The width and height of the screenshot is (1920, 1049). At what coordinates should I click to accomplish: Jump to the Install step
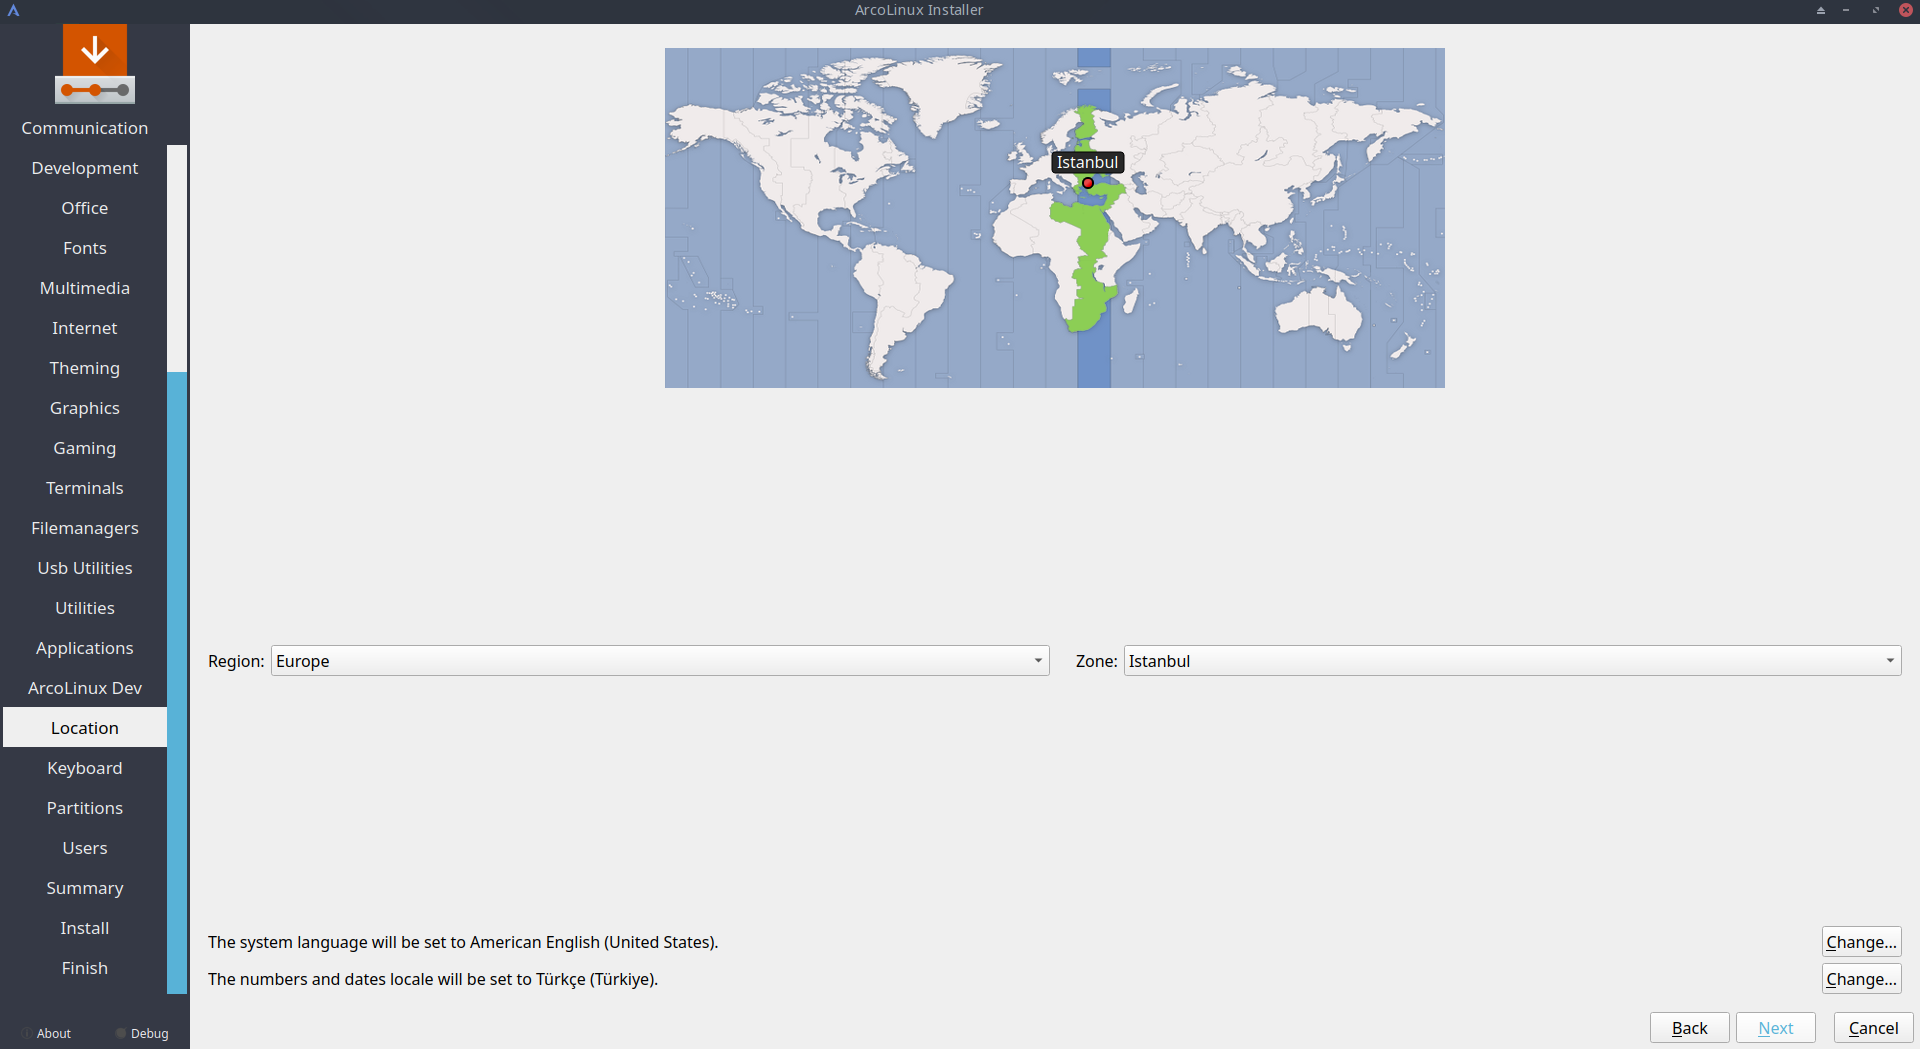click(85, 928)
